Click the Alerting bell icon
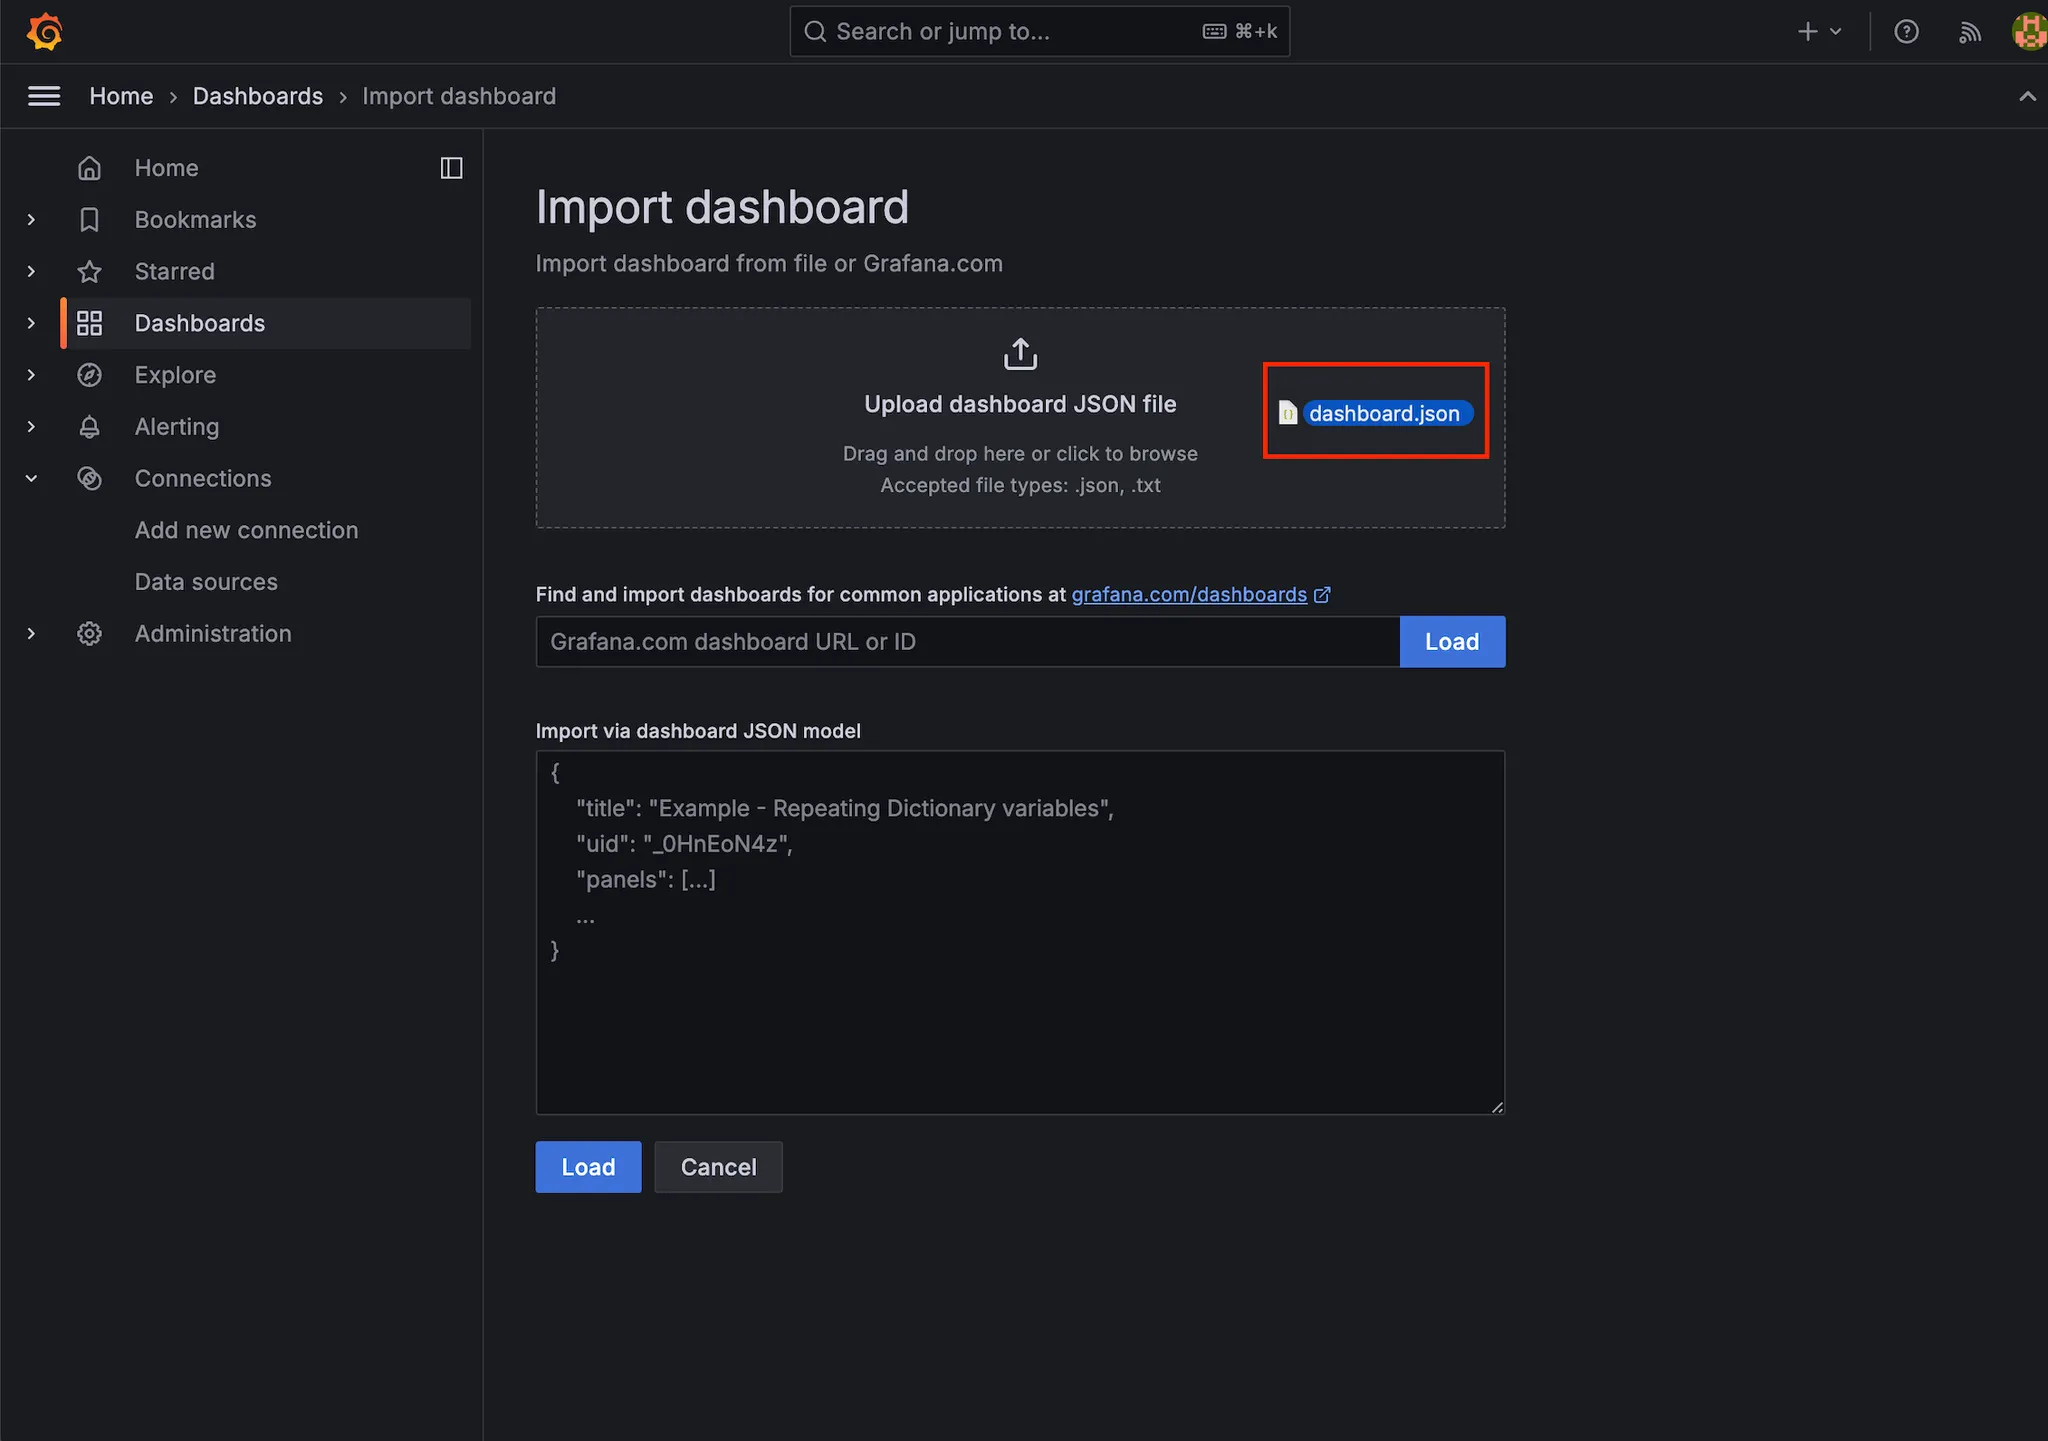 (89, 427)
